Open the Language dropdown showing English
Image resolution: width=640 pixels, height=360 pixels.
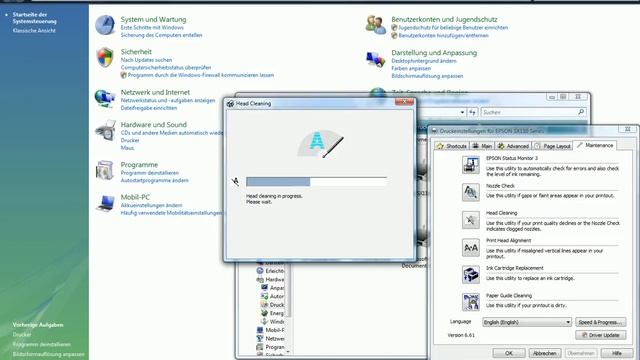[527, 322]
